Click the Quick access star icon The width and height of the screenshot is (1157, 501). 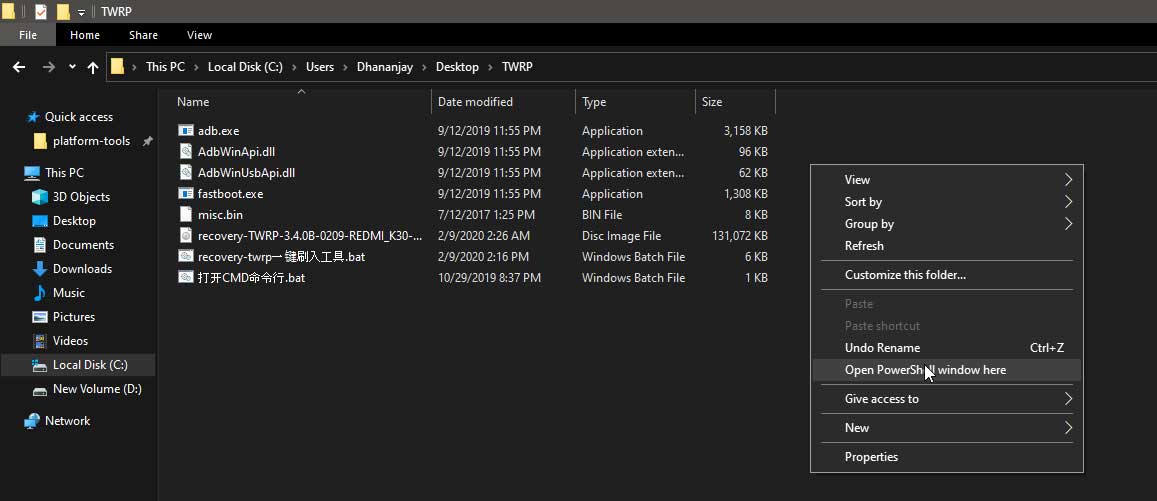pos(32,117)
